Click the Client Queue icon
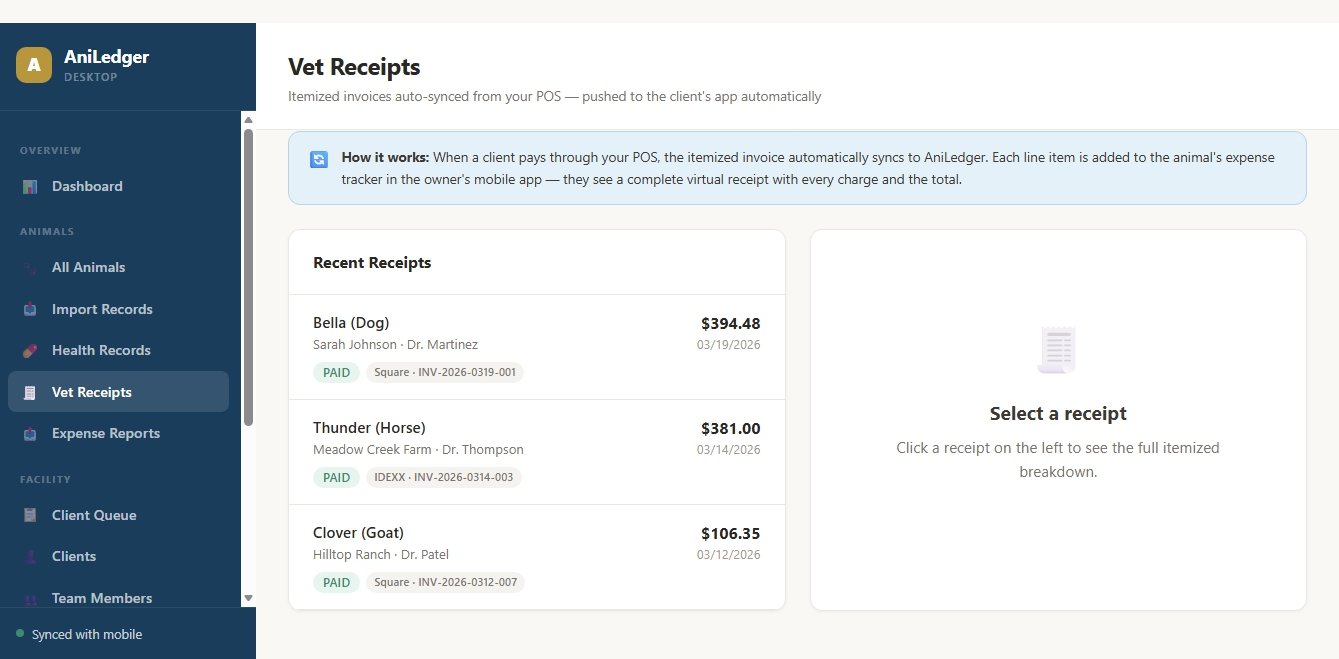 (x=30, y=516)
